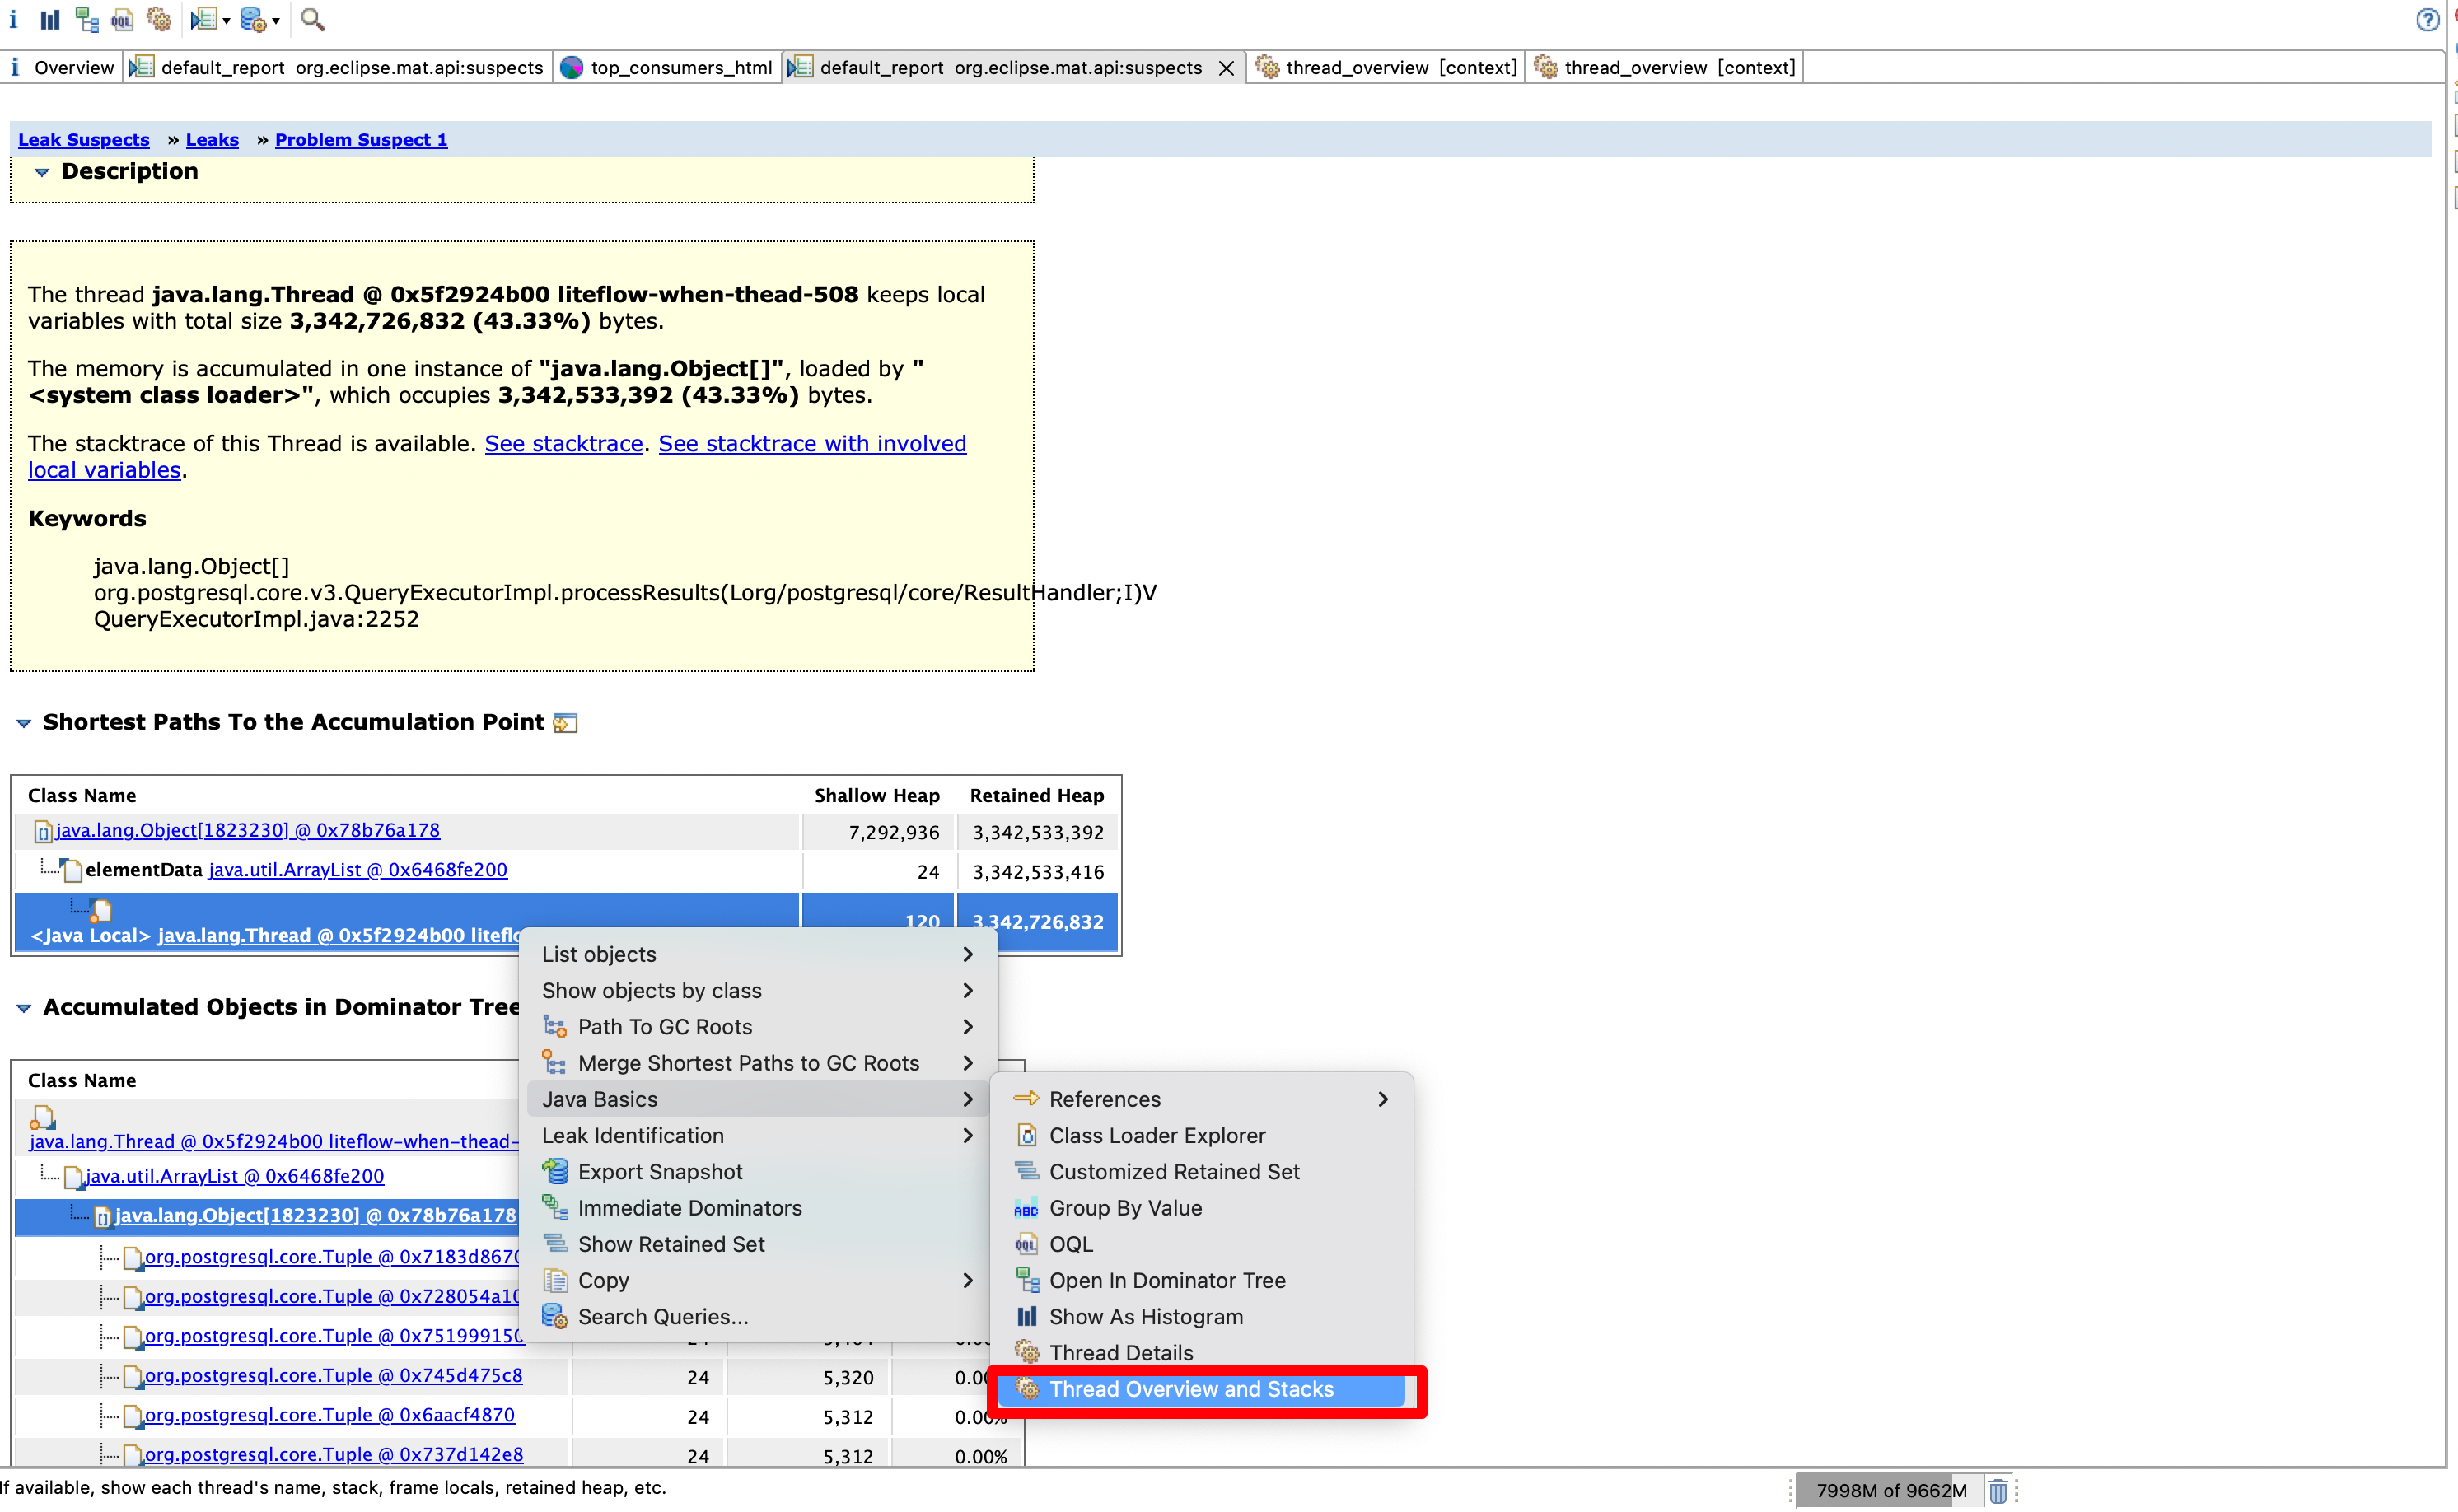This screenshot has height=1512, width=2458.
Task: Choose Thread Overview and Stacks
Action: pos(1201,1390)
